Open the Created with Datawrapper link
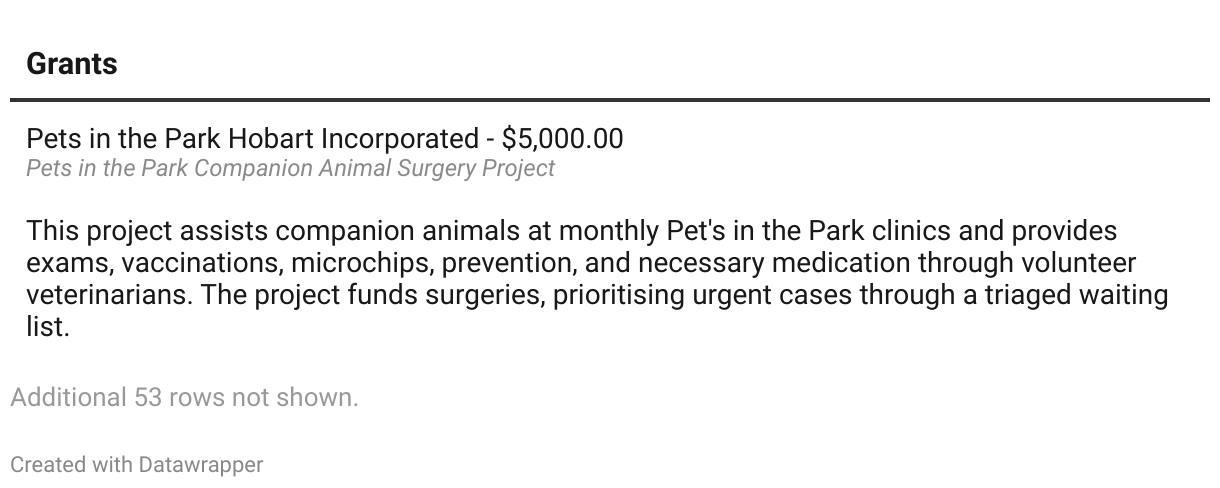1220x488 pixels. pos(137,465)
